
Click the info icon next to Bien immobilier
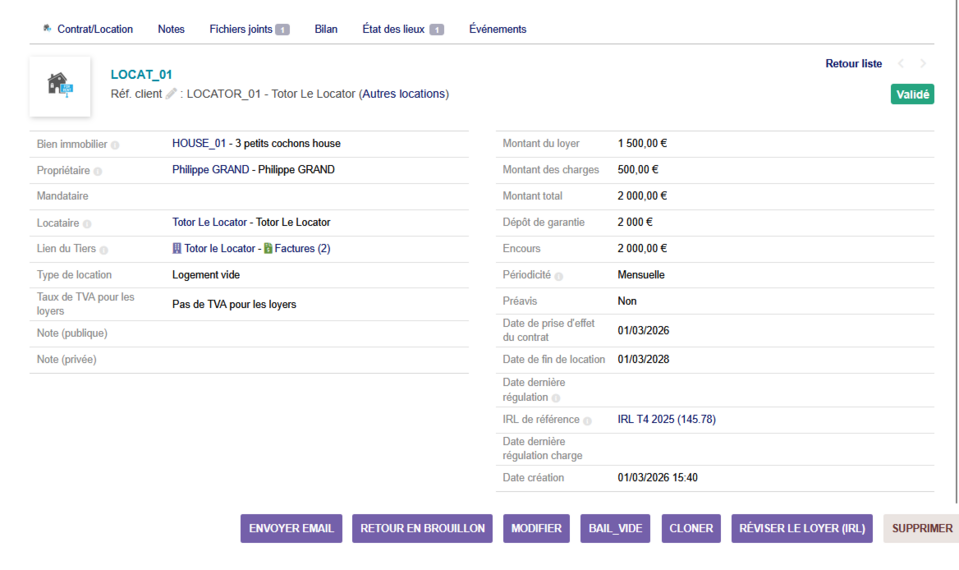pos(115,145)
